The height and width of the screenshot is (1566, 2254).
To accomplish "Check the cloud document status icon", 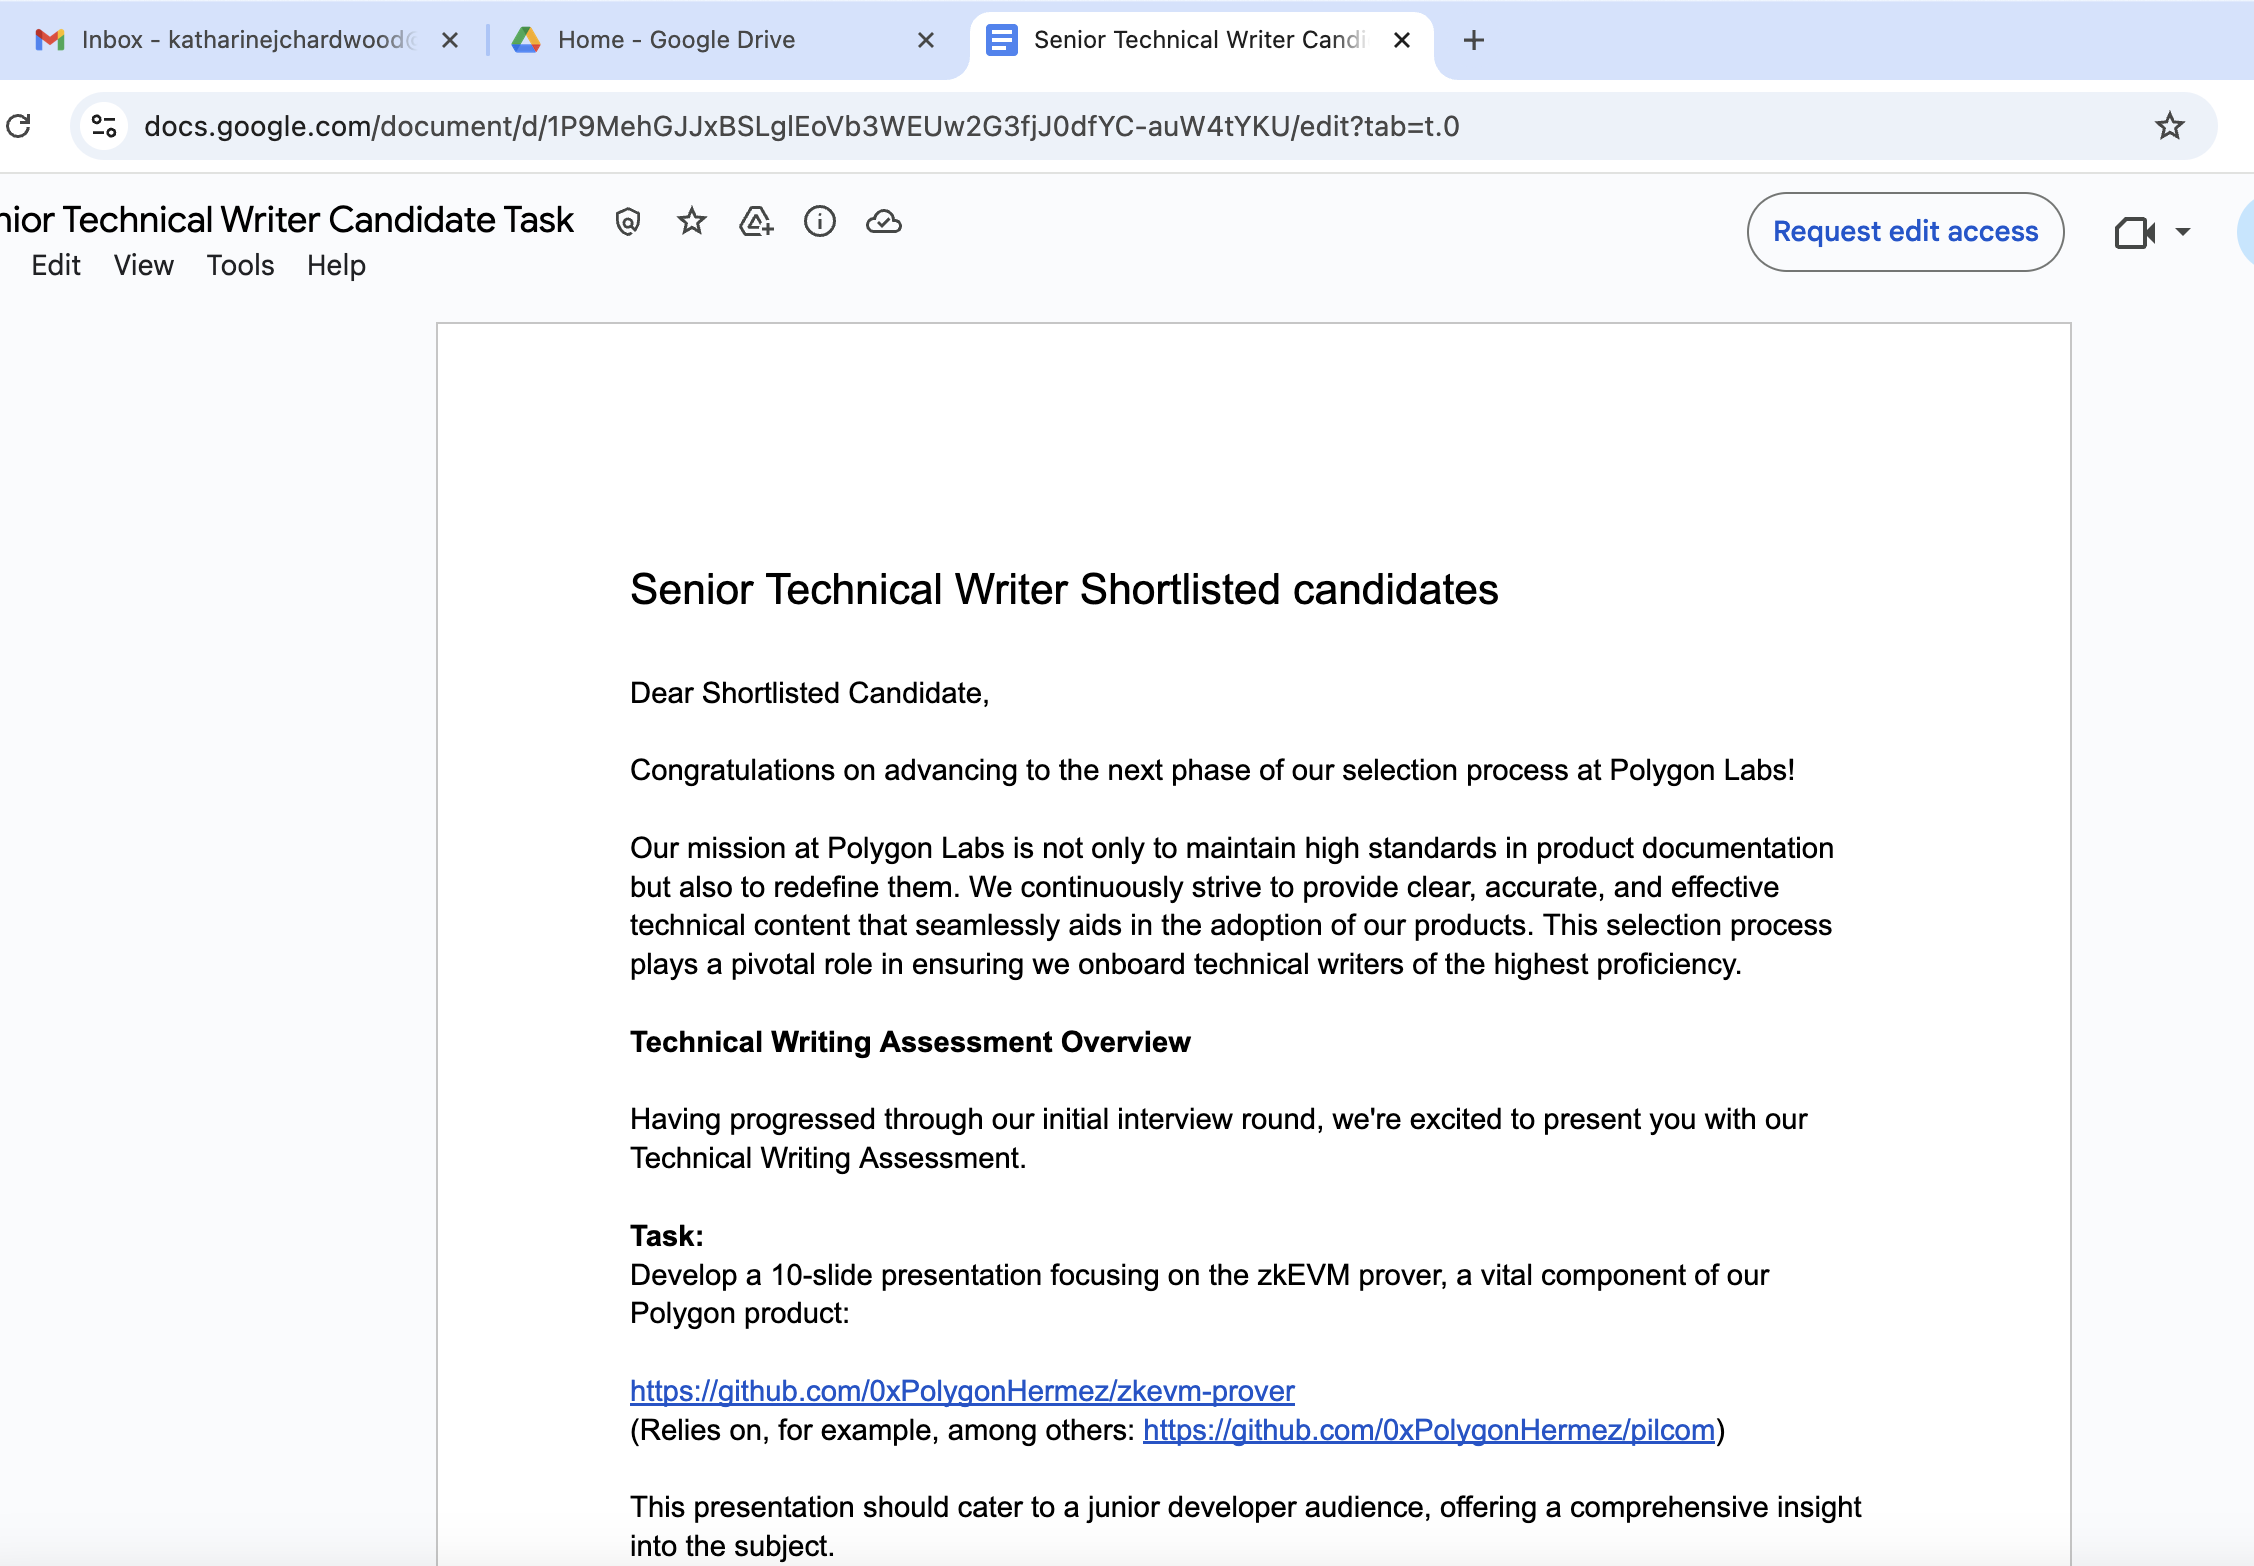I will click(x=884, y=221).
